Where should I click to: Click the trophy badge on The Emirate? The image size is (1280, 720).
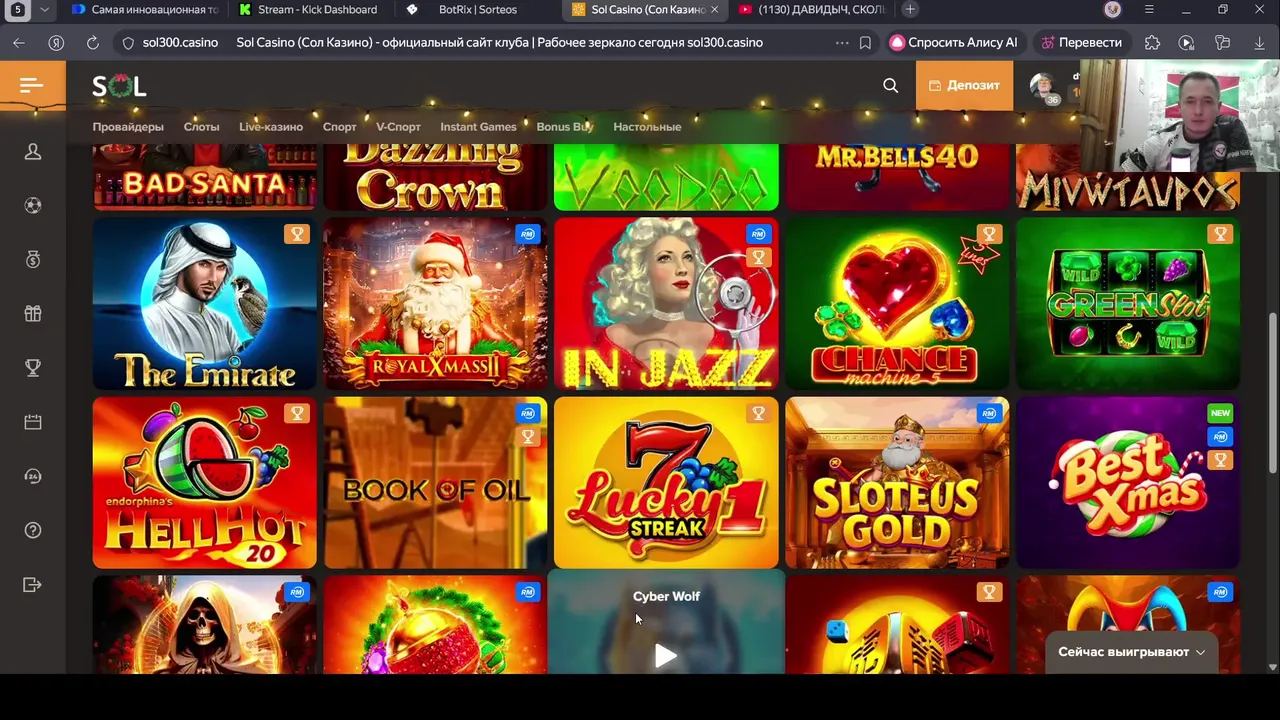pos(296,234)
